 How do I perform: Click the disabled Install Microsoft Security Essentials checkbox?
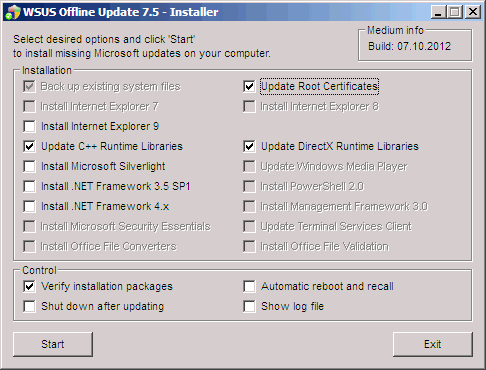[29, 227]
